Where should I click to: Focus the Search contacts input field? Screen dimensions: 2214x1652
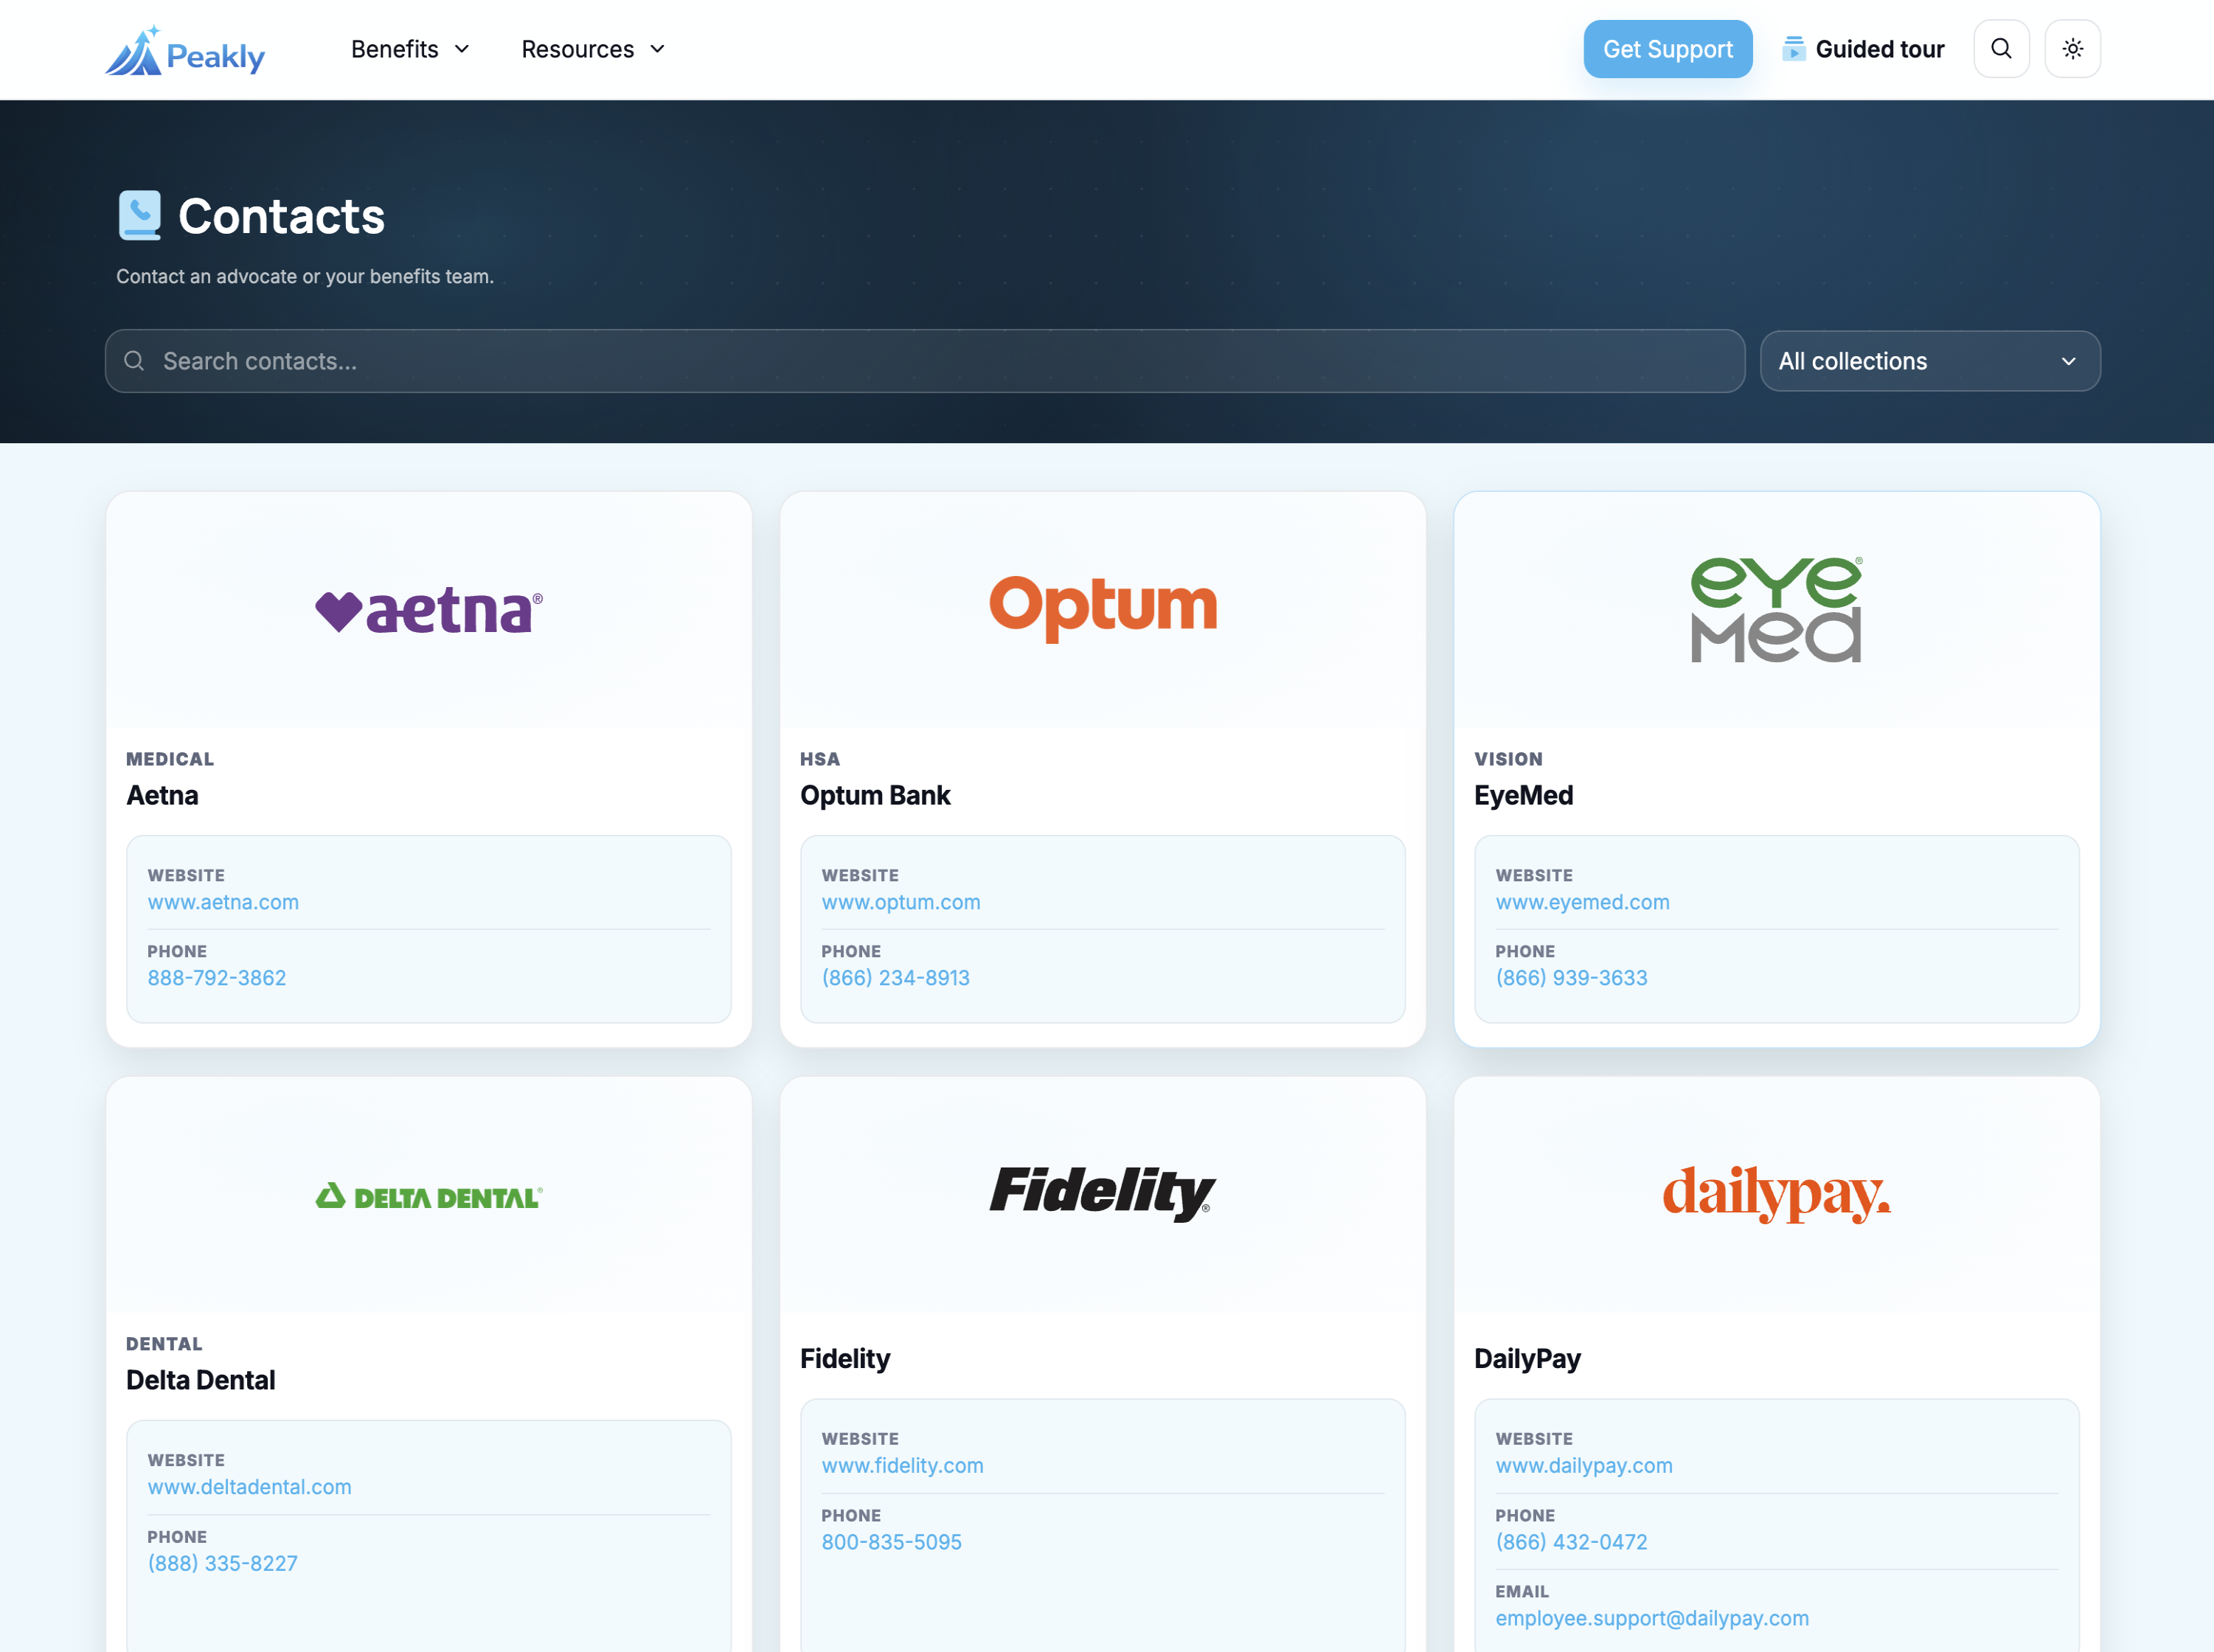click(925, 361)
